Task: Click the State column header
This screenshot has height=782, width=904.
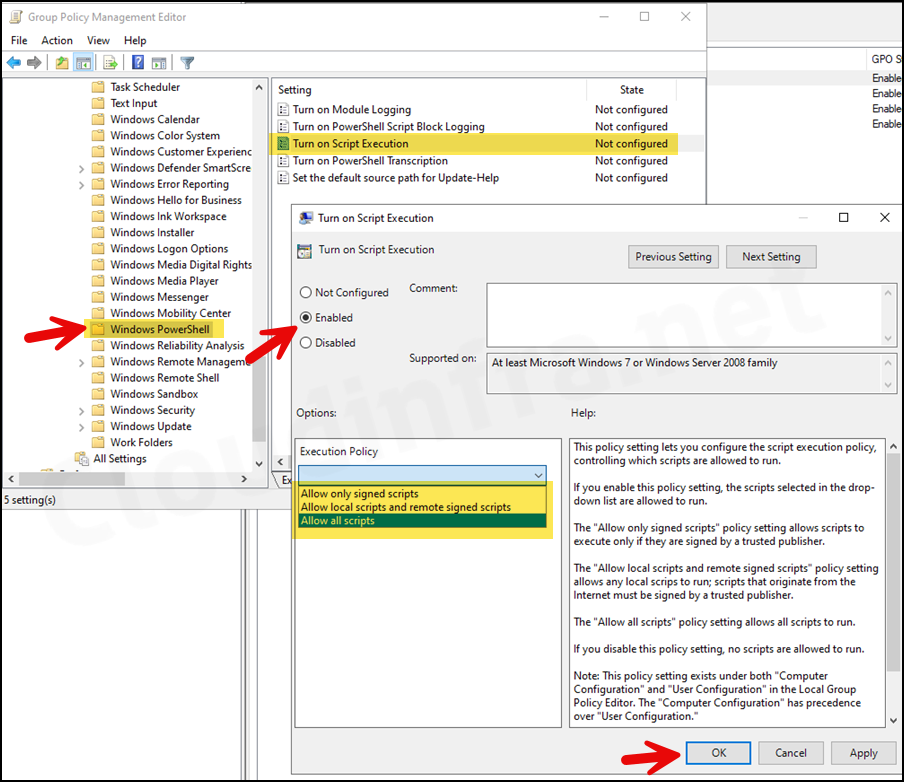Action: (632, 90)
